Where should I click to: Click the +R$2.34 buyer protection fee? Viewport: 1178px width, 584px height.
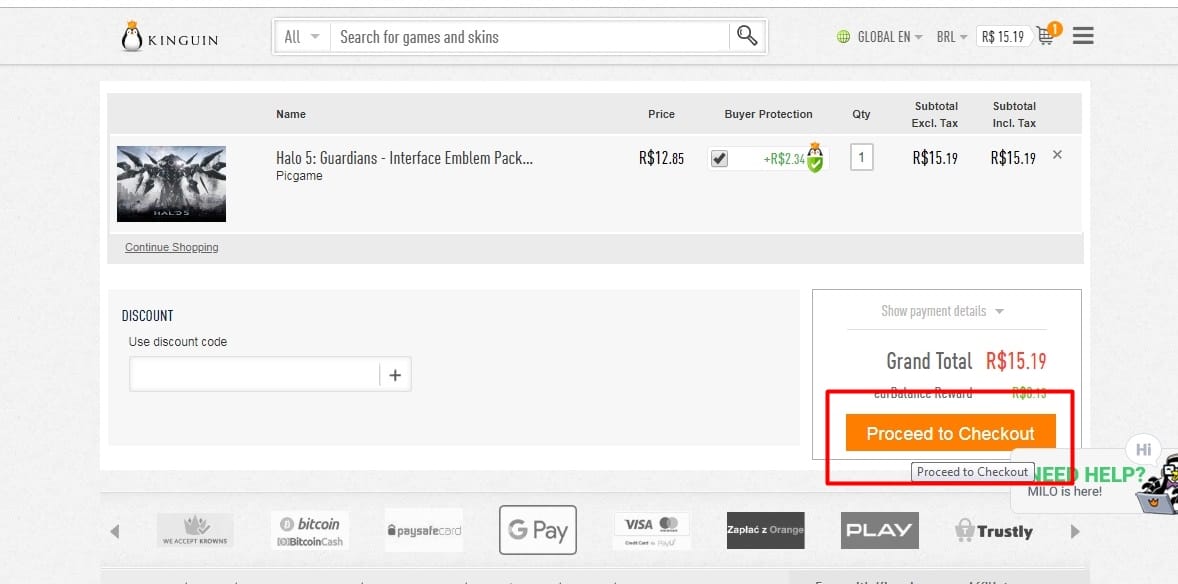coord(784,159)
